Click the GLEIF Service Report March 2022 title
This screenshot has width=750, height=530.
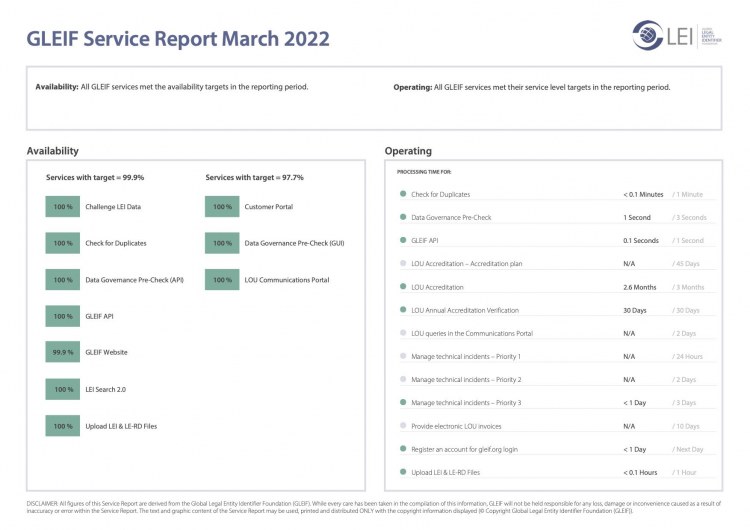(178, 39)
